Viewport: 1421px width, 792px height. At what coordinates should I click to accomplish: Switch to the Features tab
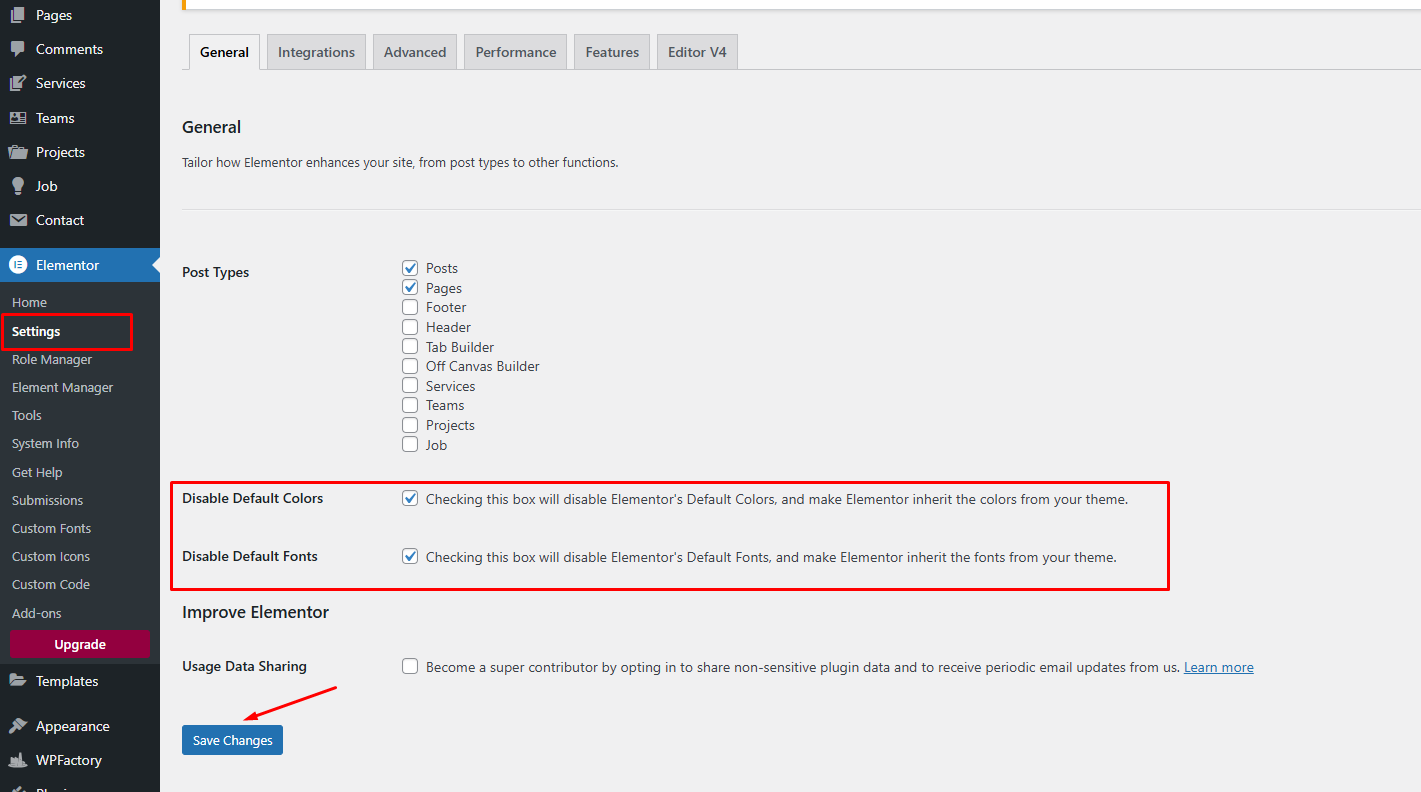[612, 52]
